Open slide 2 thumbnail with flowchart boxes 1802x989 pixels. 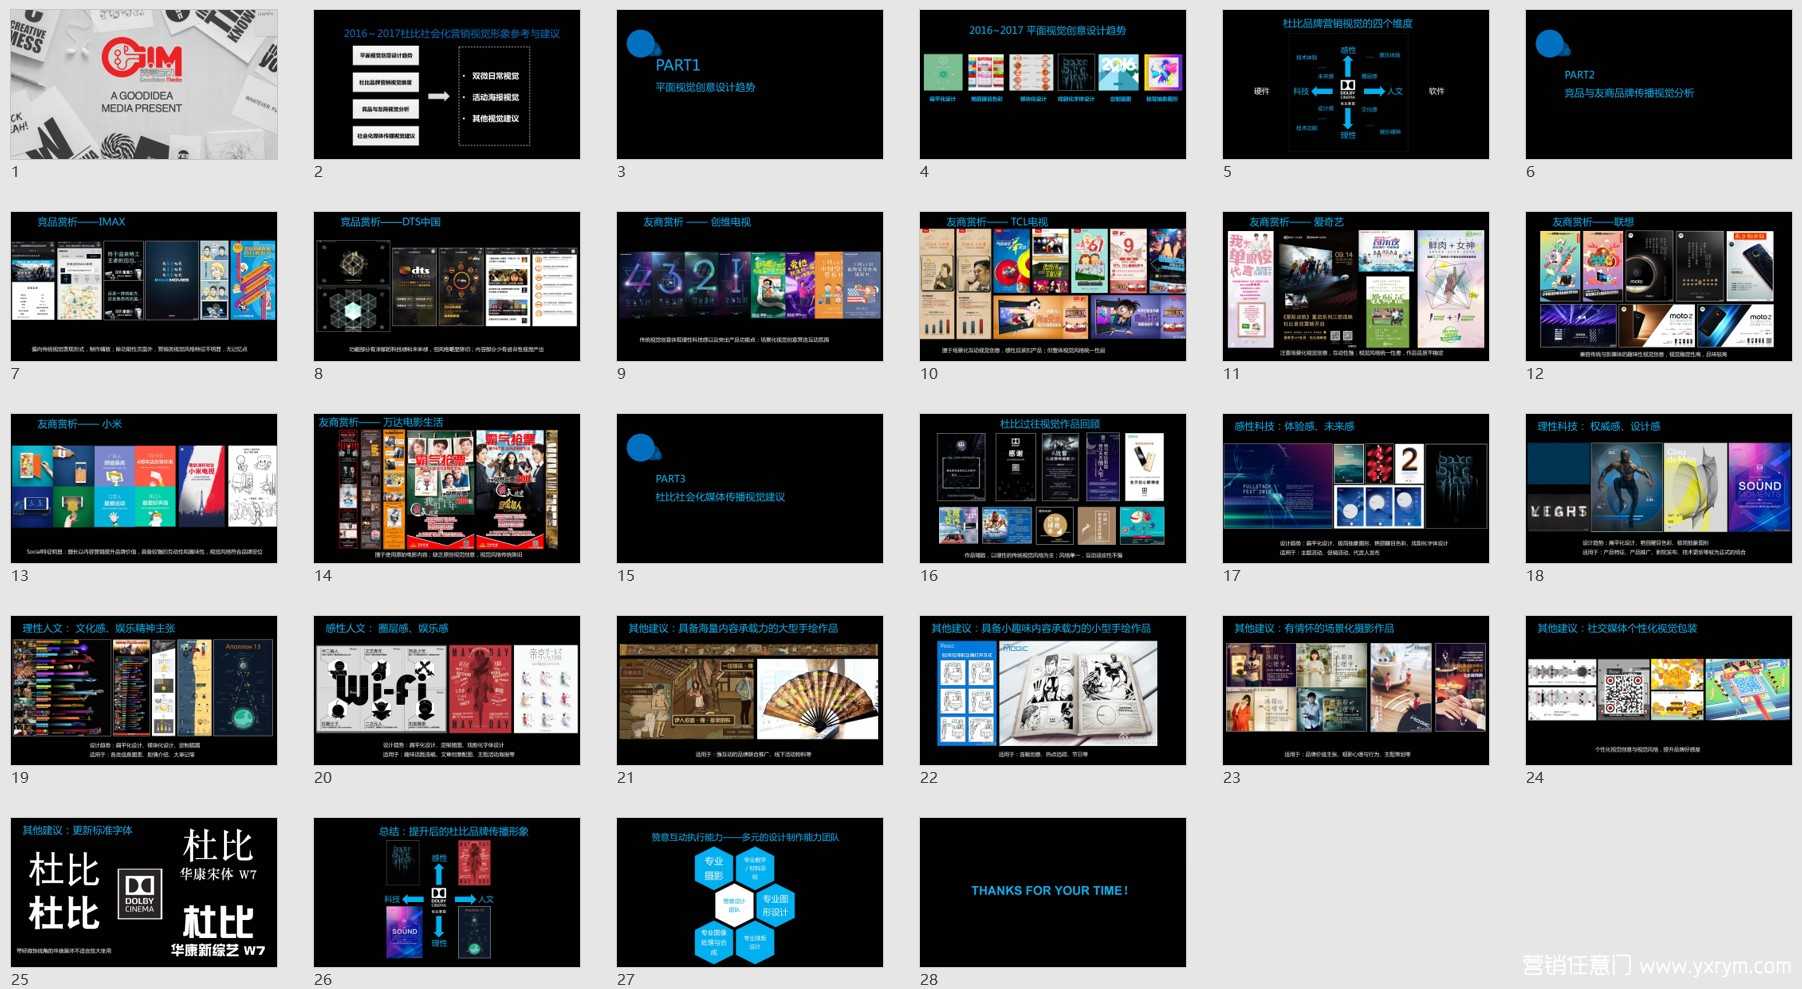447,85
